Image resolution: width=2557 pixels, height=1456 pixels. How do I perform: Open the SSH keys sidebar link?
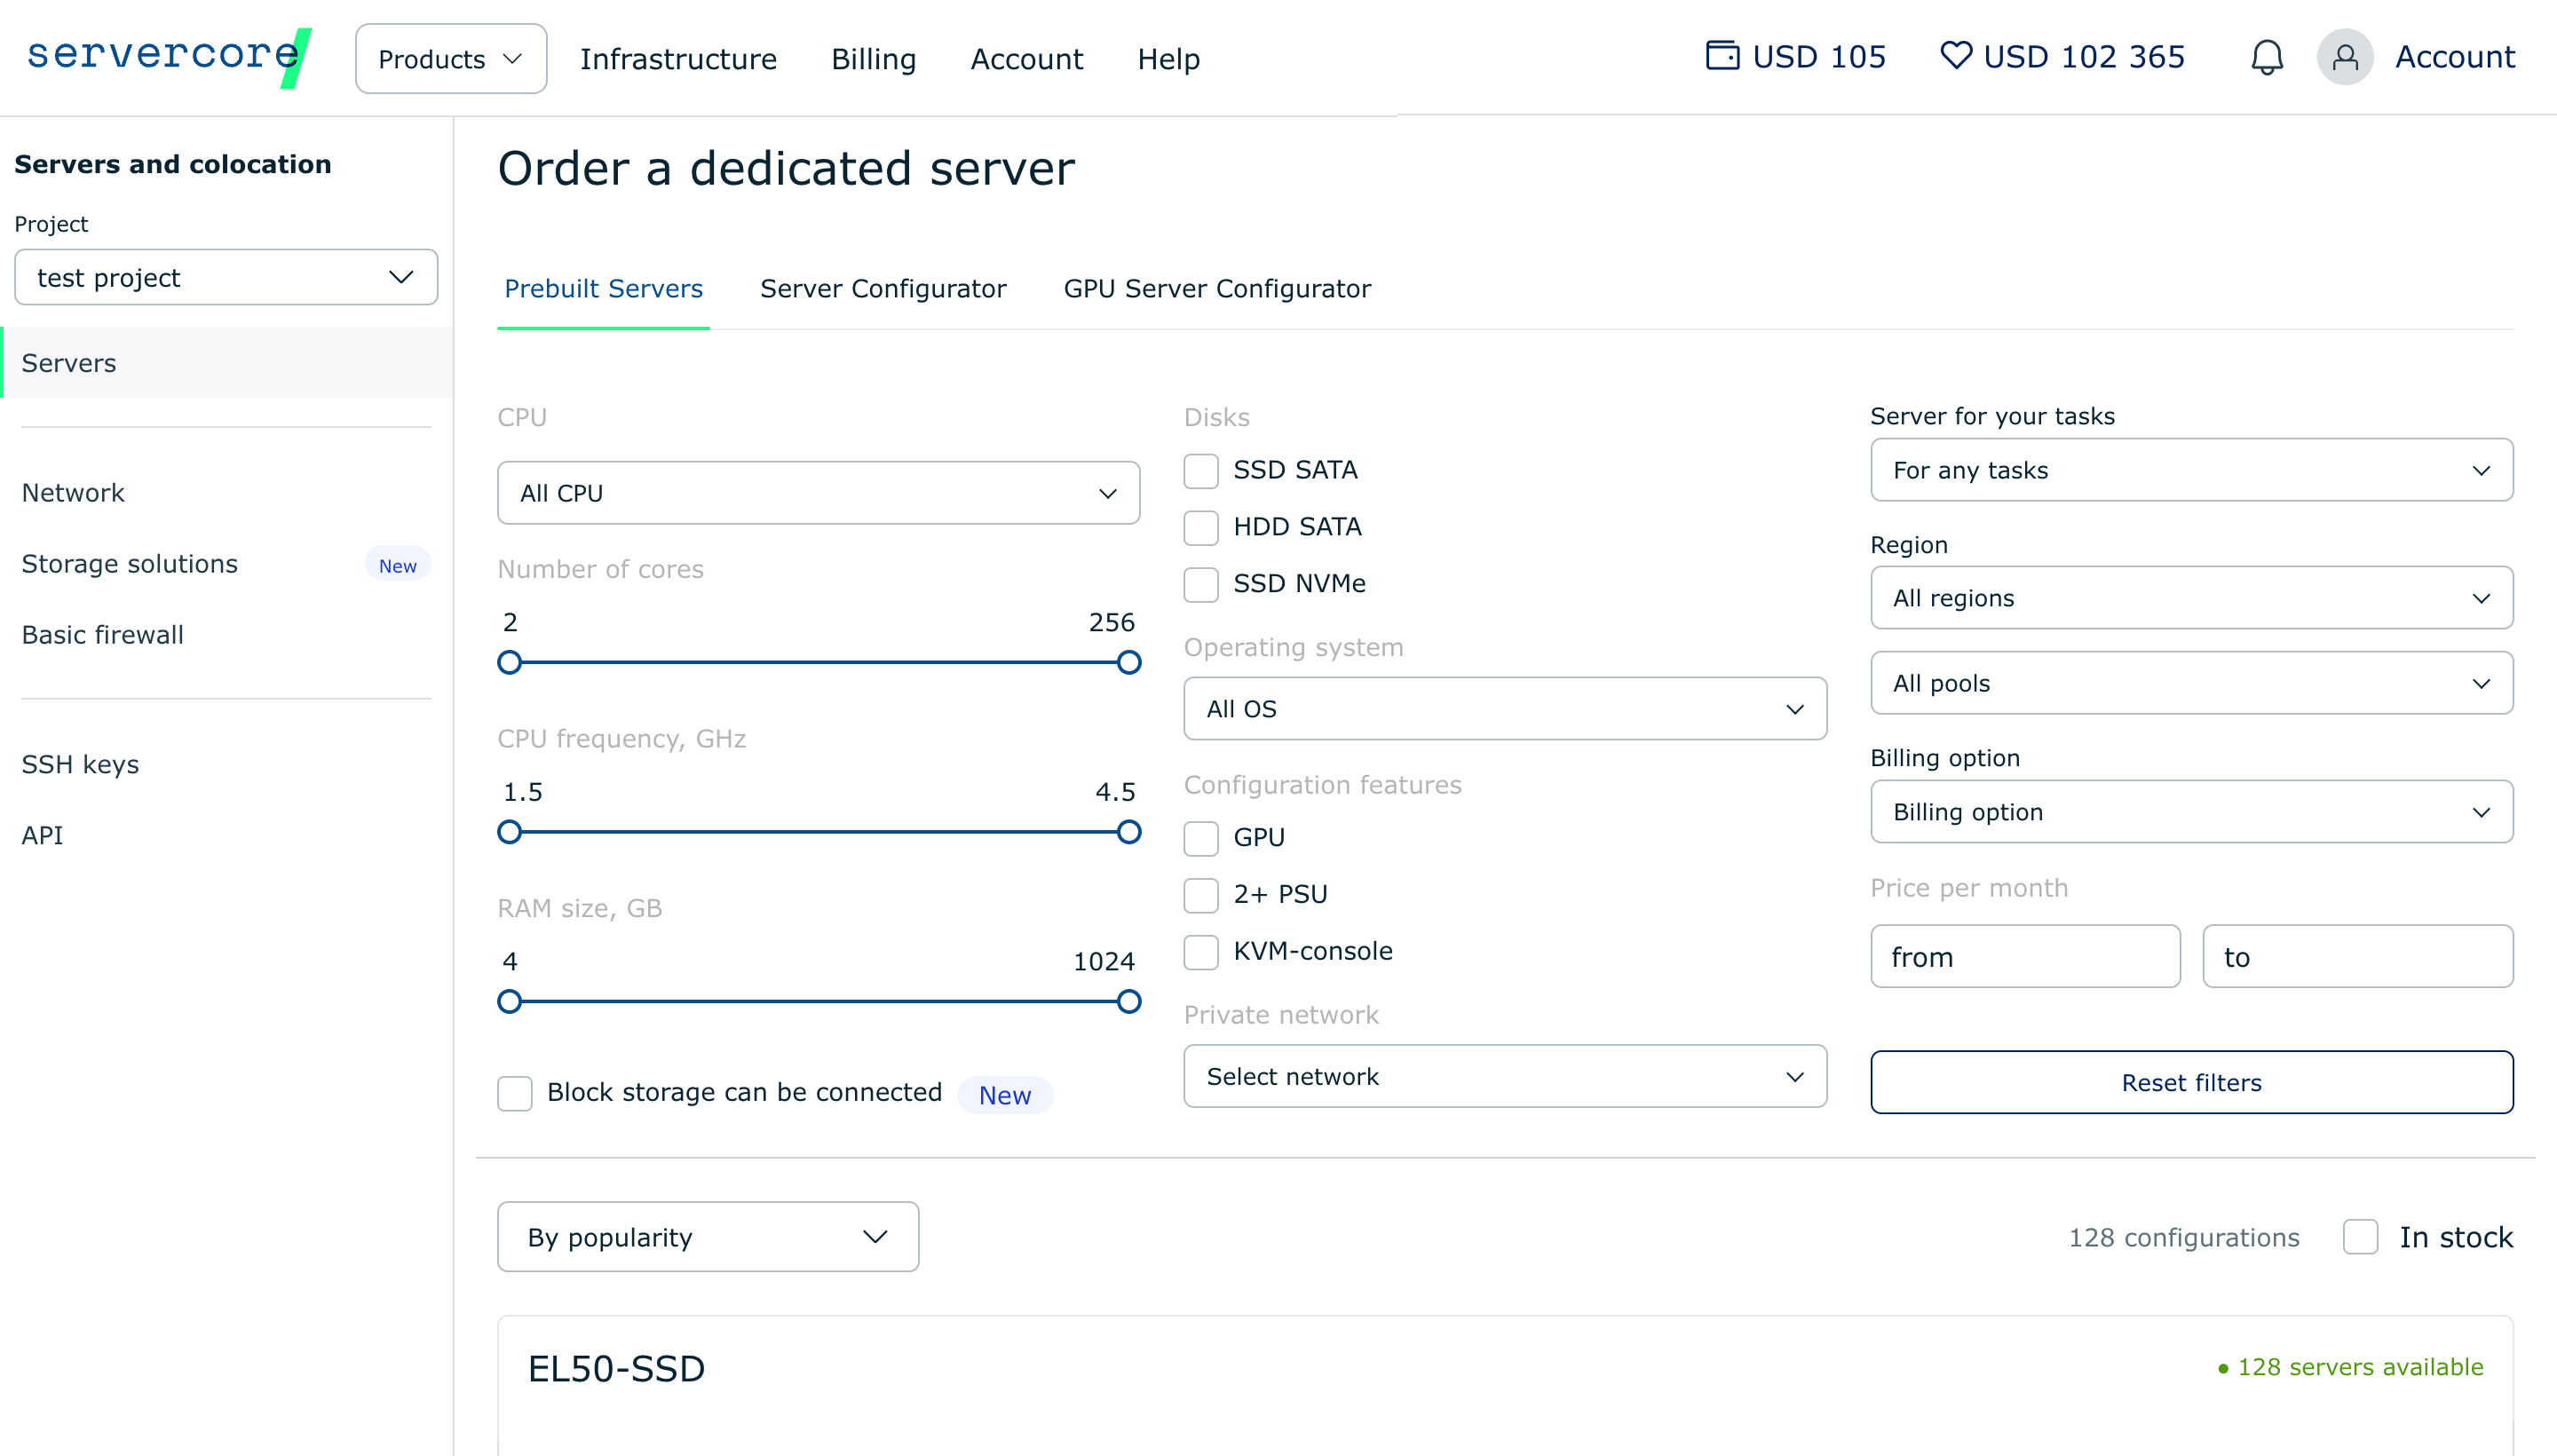(x=80, y=764)
